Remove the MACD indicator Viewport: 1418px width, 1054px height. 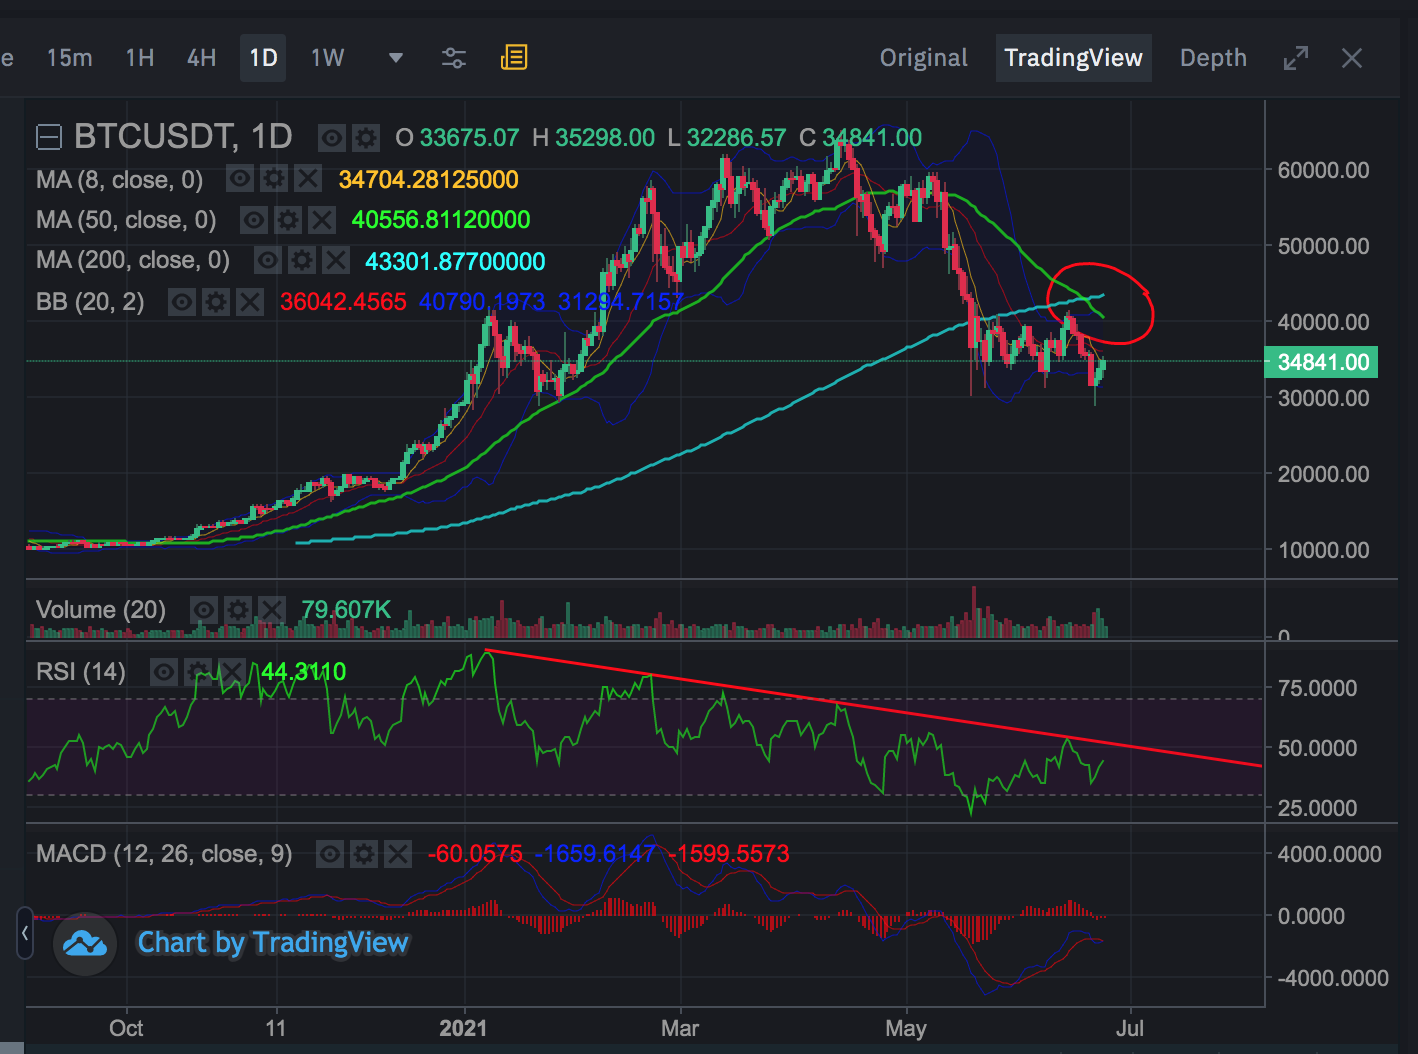coord(398,854)
